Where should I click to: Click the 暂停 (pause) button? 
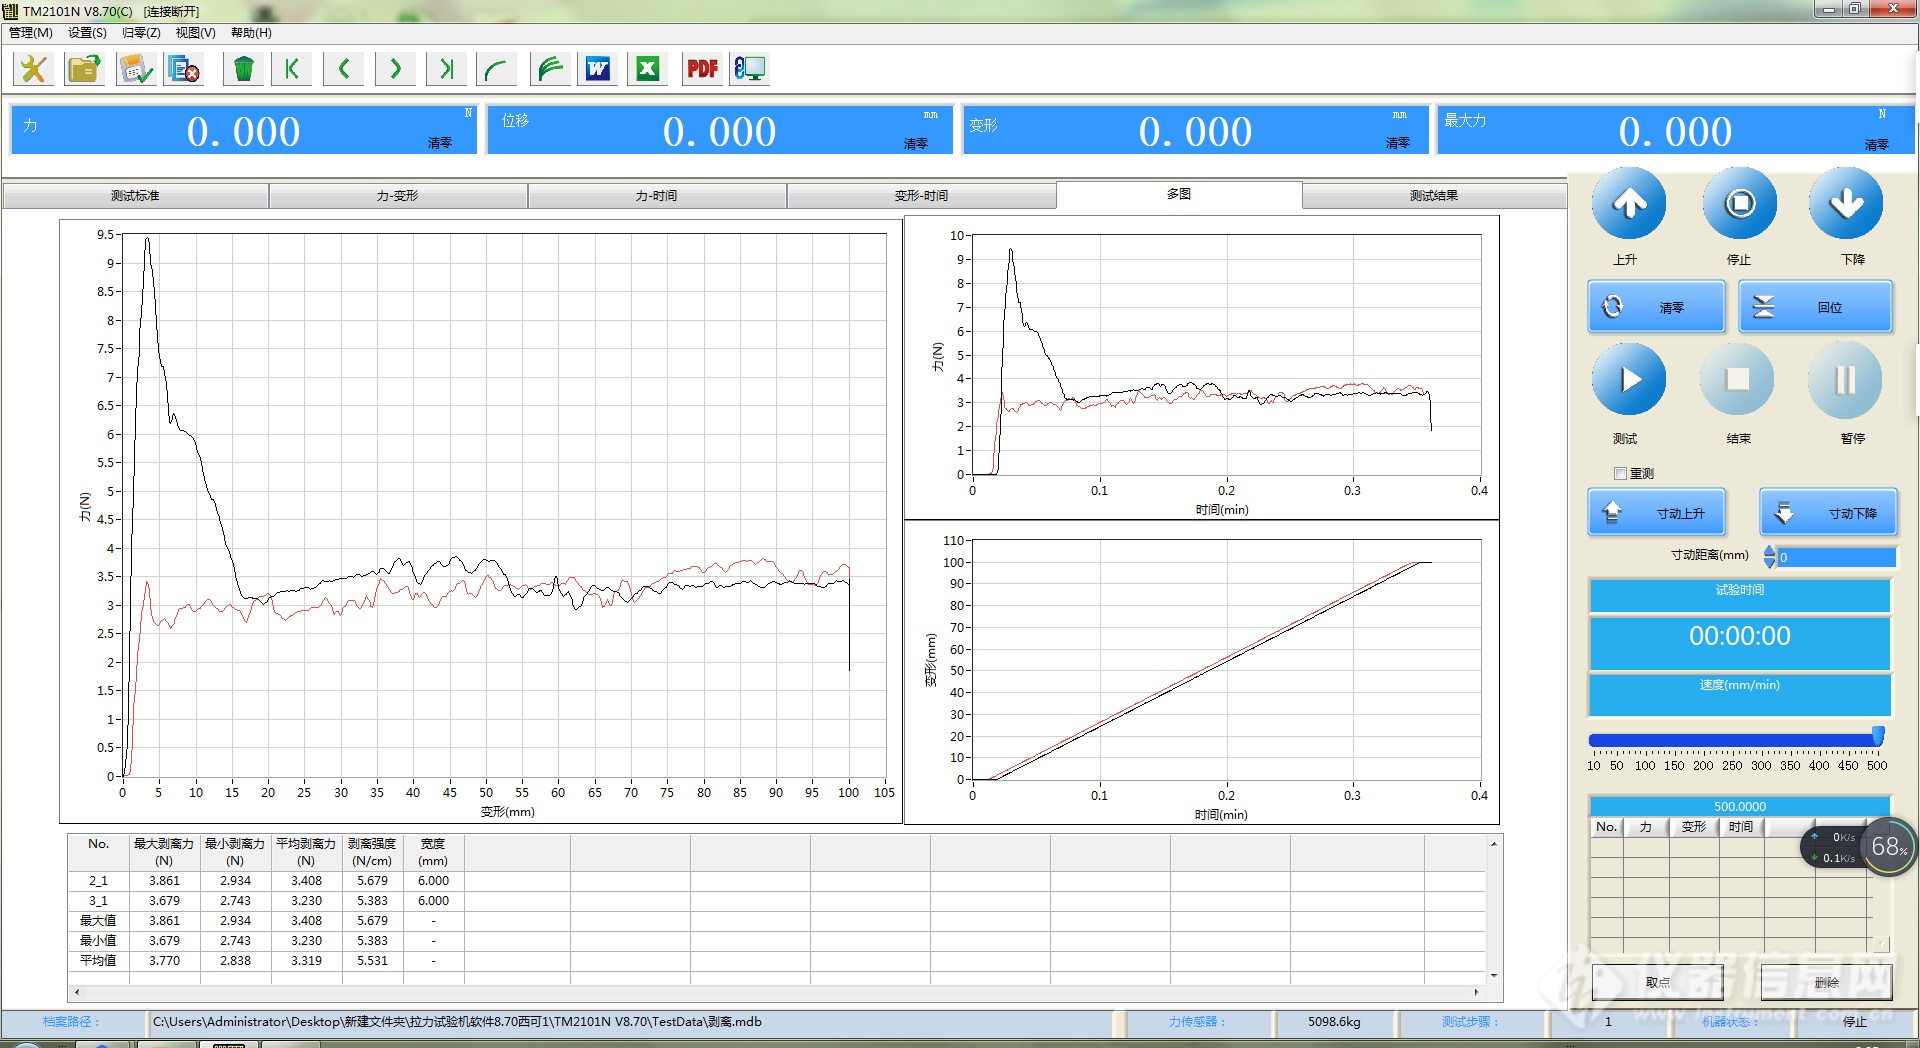[1845, 380]
